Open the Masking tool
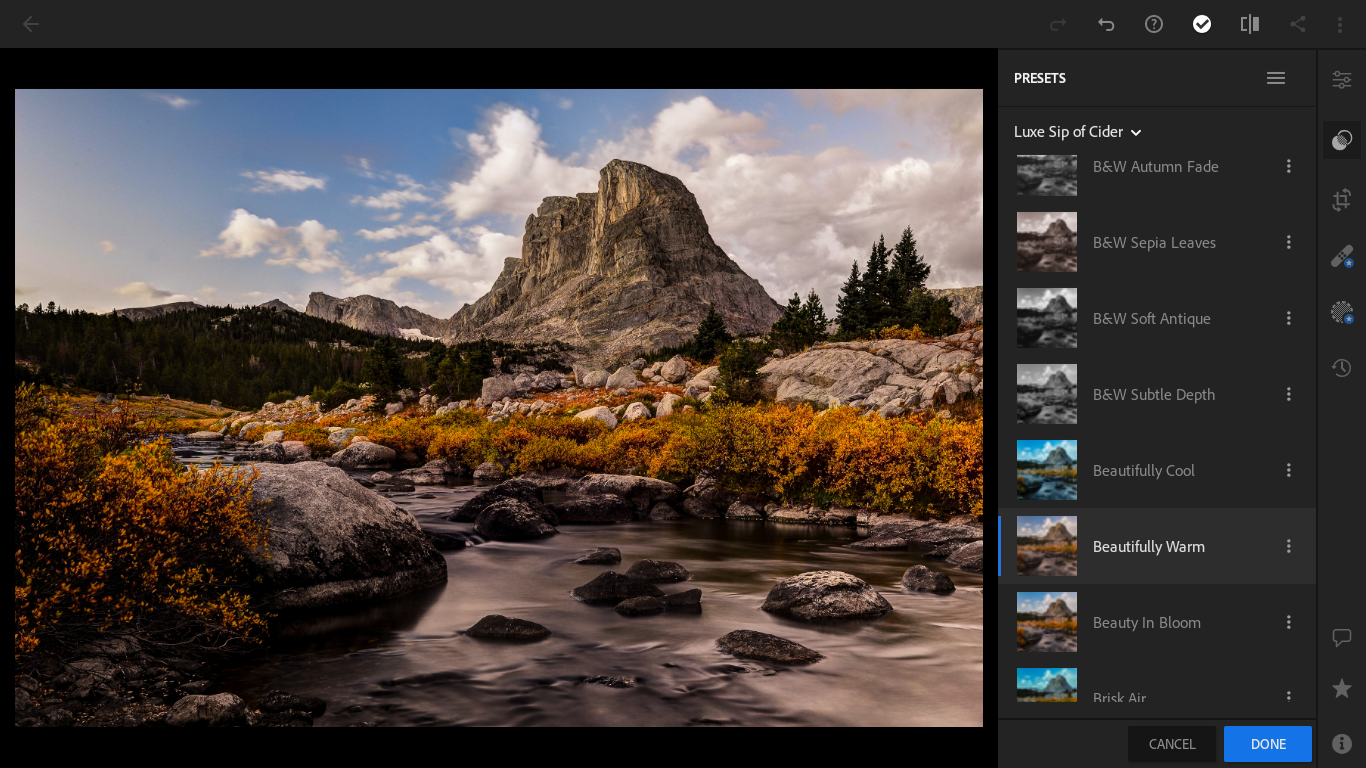The width and height of the screenshot is (1366, 768). (x=1342, y=313)
